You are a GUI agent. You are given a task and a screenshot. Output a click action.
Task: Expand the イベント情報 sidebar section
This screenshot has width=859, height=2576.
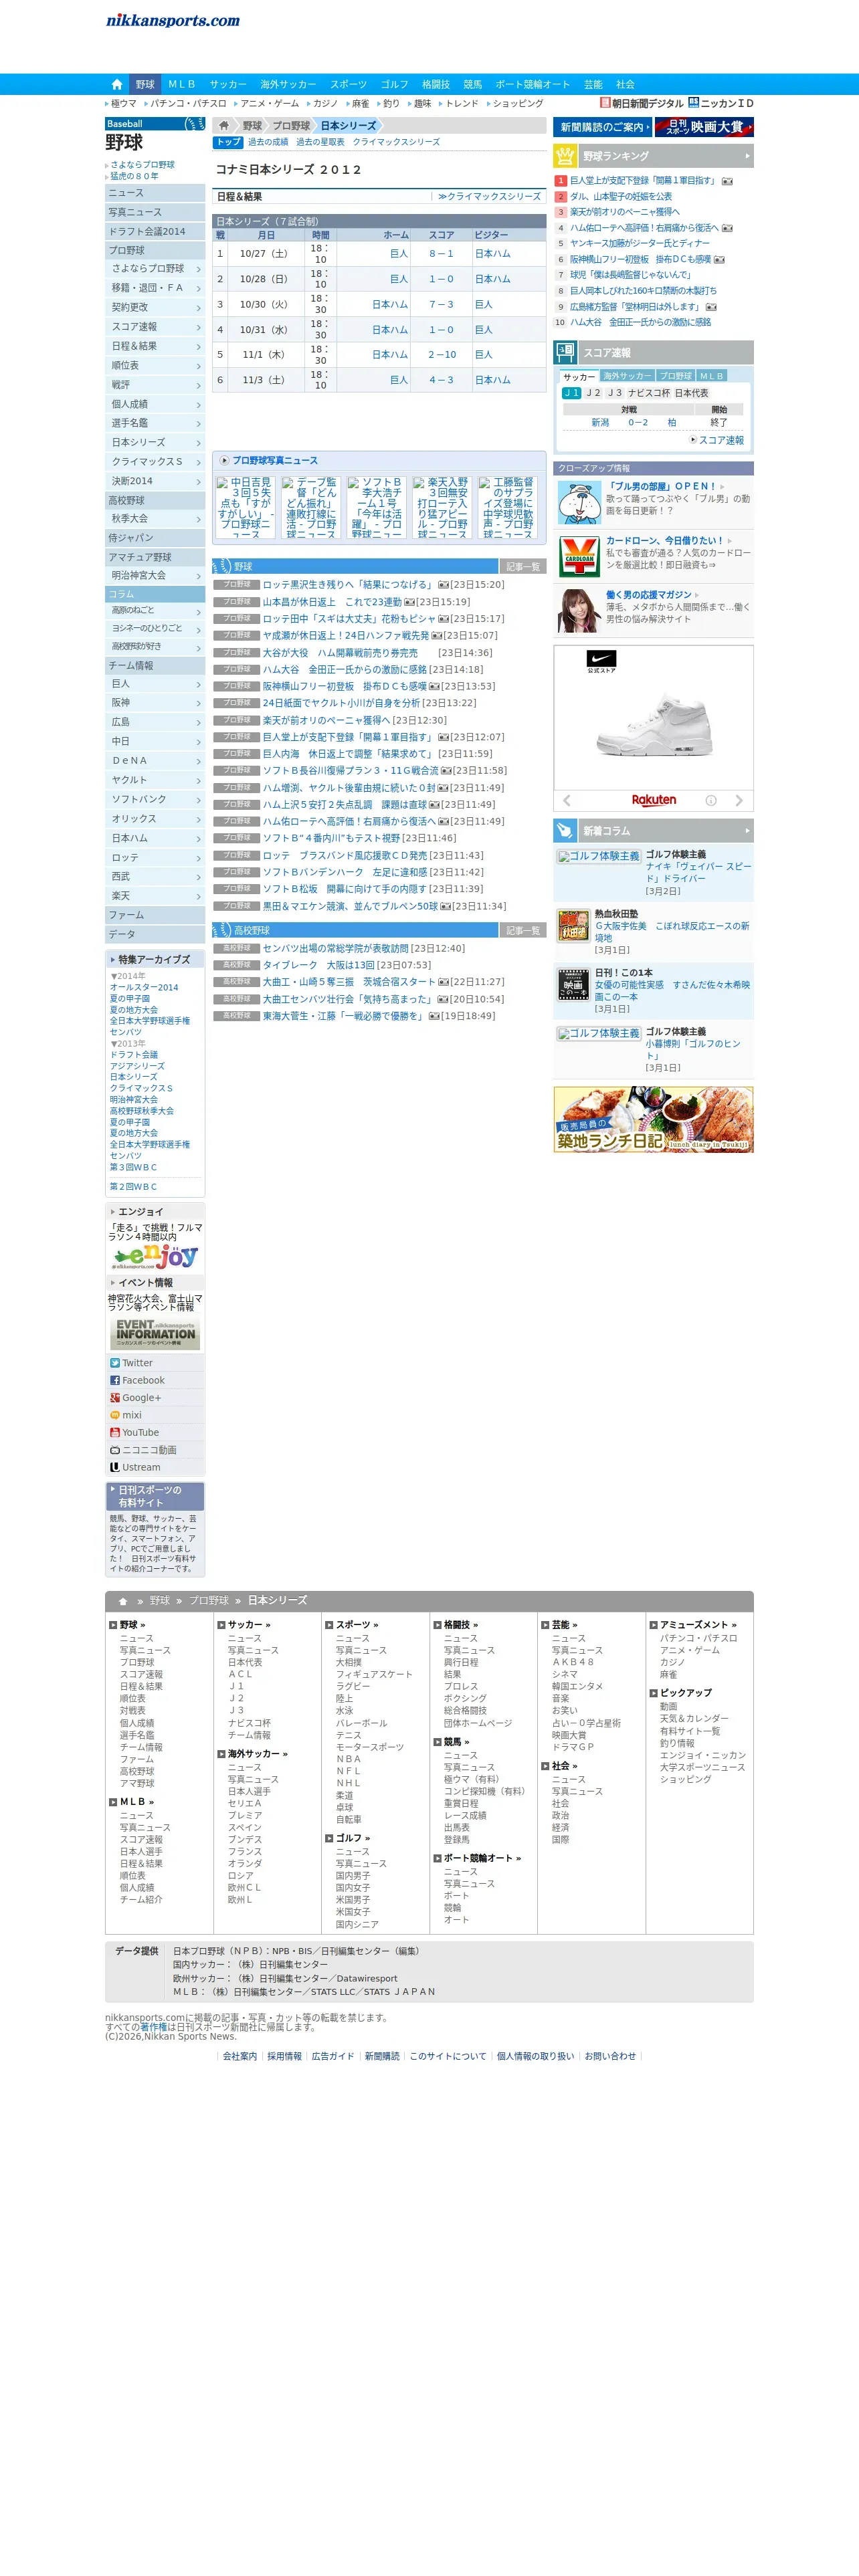point(155,1282)
